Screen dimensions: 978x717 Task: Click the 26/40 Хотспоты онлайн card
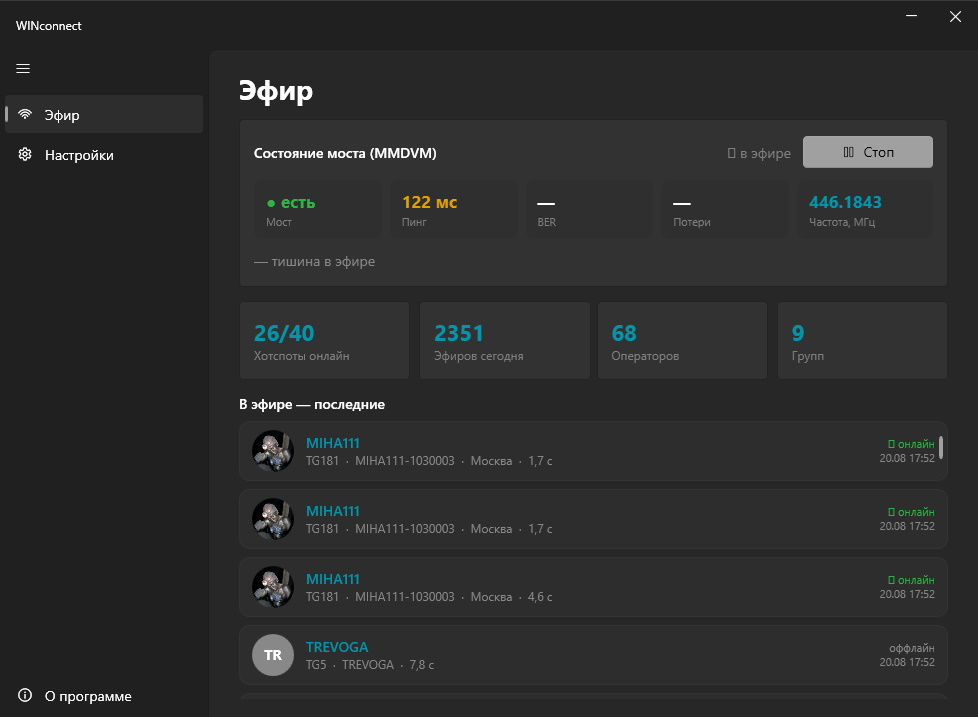[x=324, y=340]
